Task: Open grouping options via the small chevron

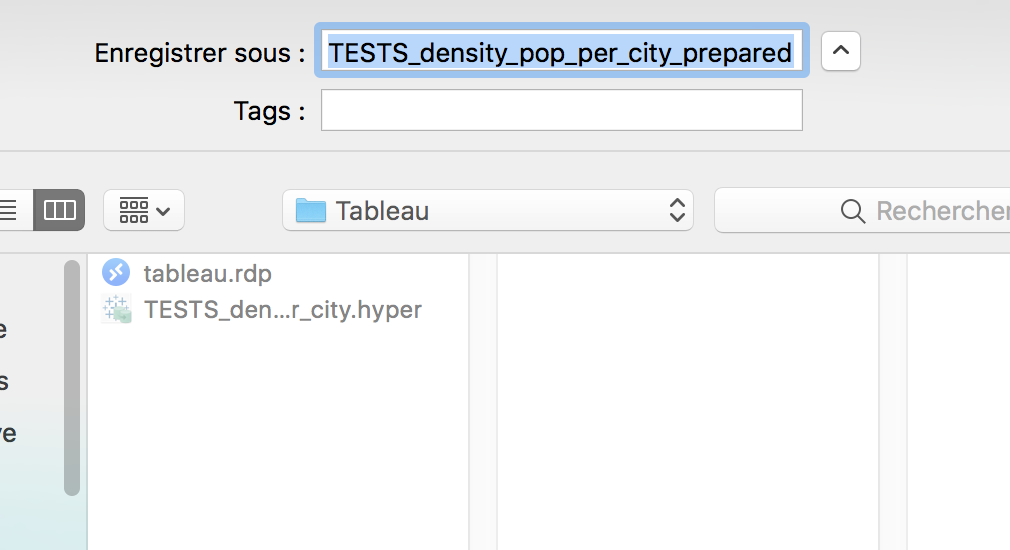Action: [x=163, y=211]
